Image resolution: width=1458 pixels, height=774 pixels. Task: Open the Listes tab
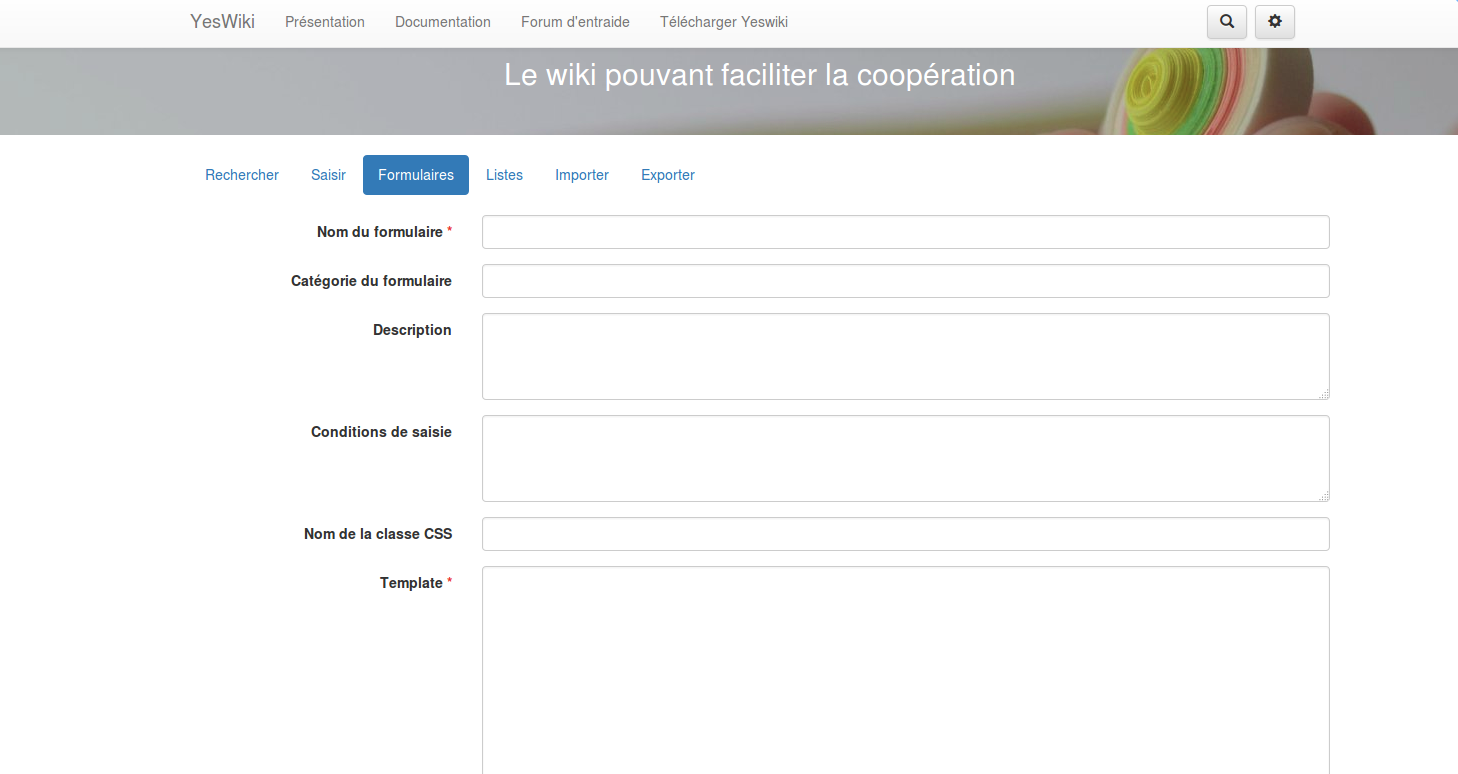click(x=504, y=175)
